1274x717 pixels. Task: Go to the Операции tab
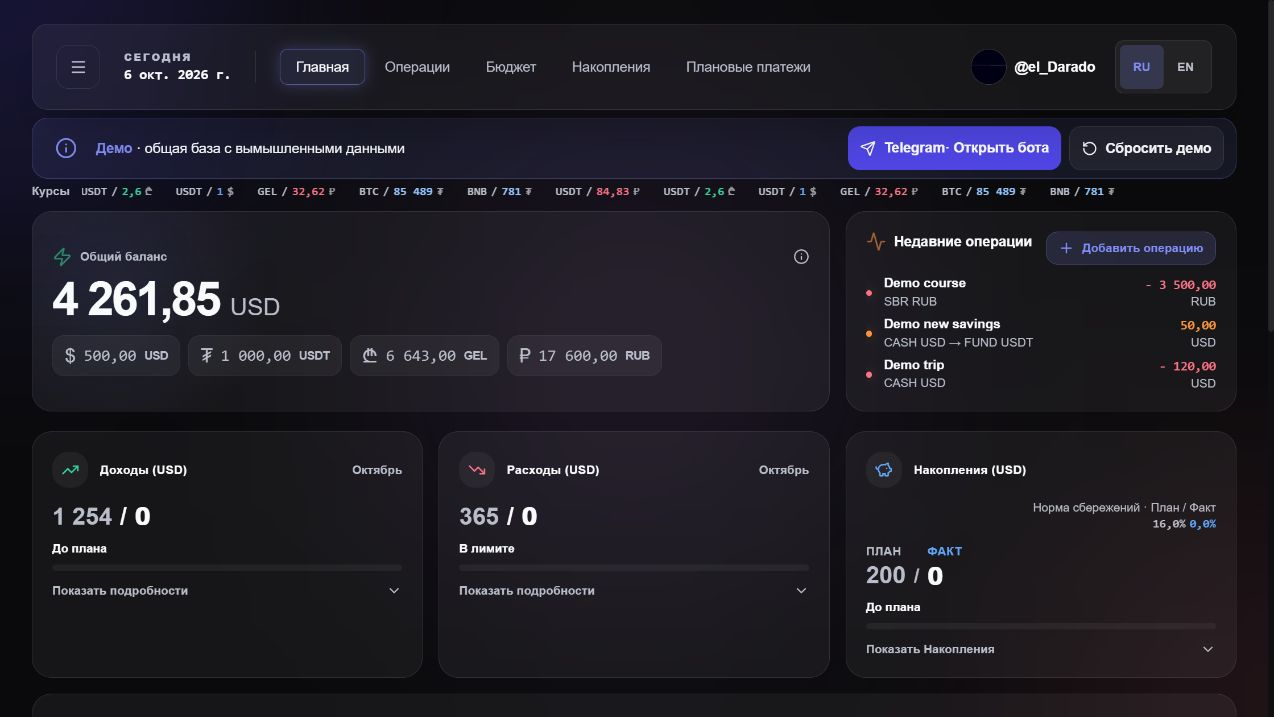click(x=417, y=67)
